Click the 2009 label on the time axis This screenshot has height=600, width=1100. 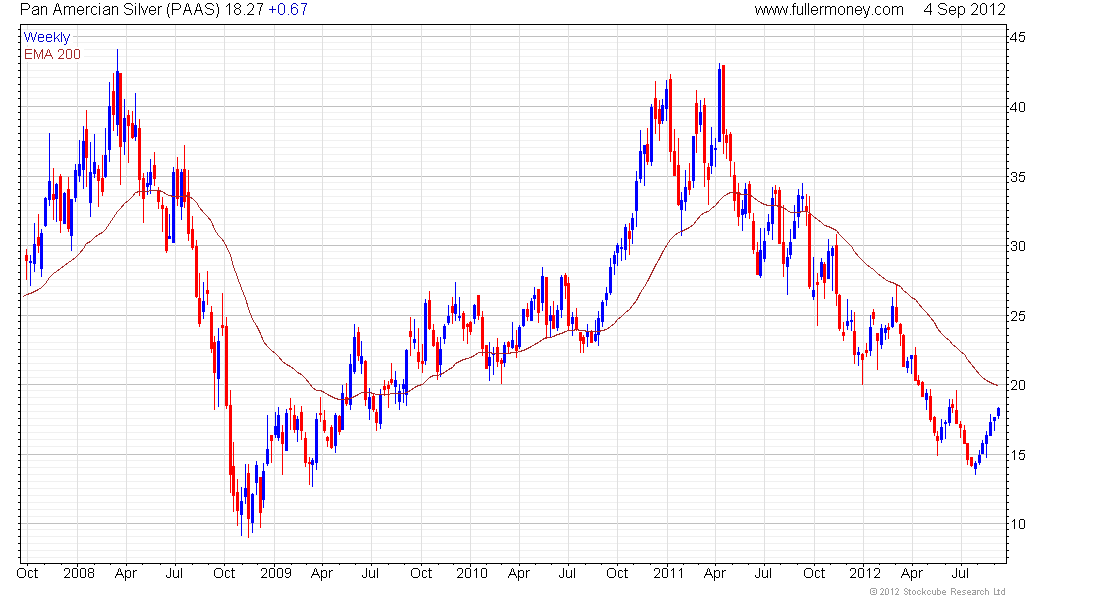click(275, 574)
